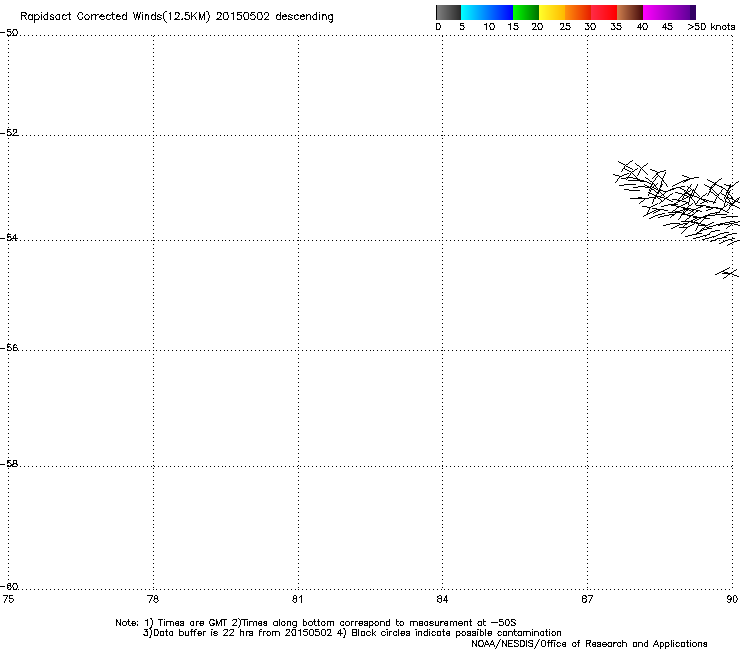740x650 pixels.
Task: Click the "-60" latitude axis label
Action: [9, 586]
